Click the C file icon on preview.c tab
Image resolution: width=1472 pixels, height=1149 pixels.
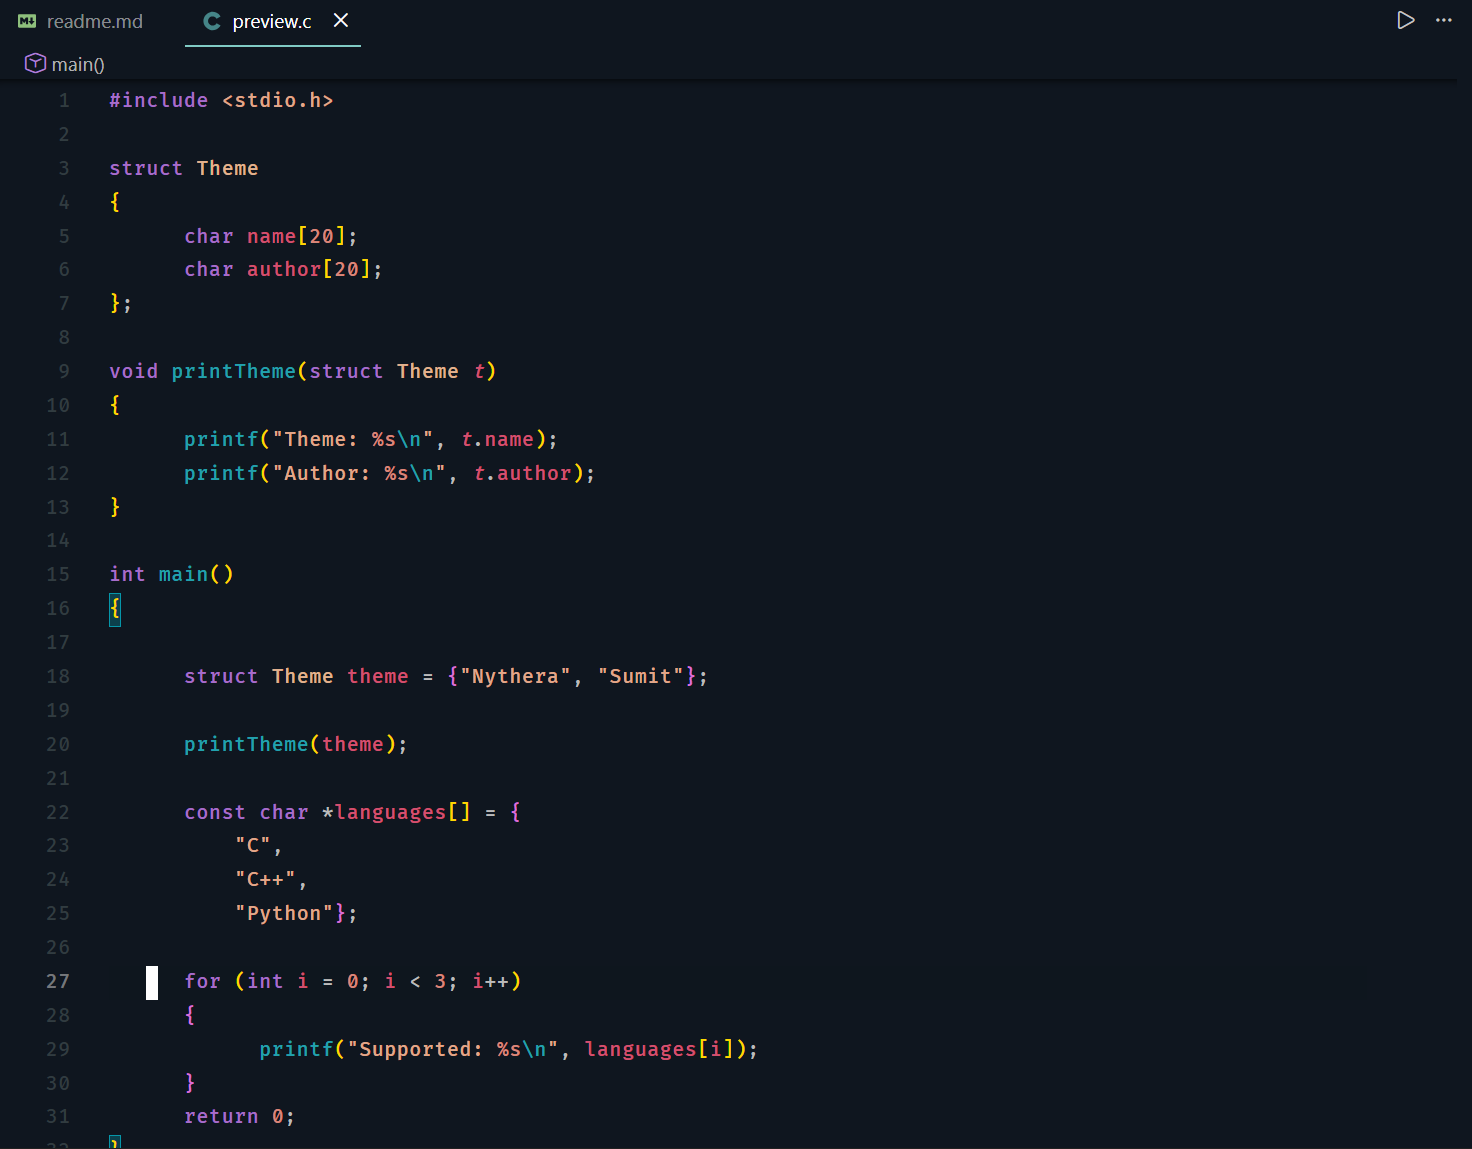pos(212,21)
